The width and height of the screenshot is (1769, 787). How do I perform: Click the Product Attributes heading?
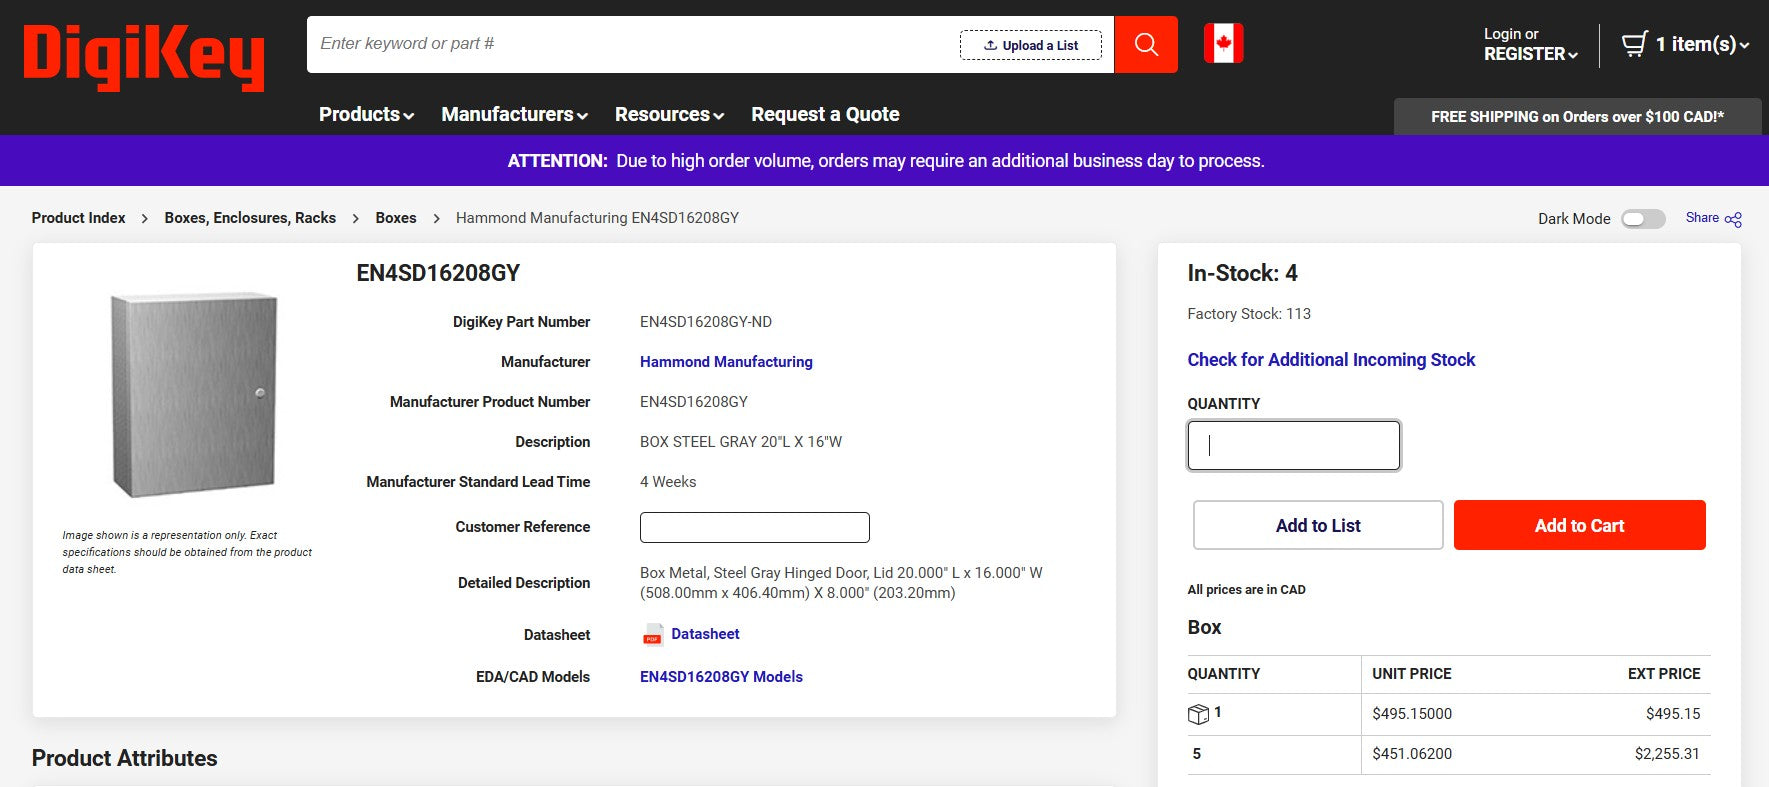coord(124,758)
